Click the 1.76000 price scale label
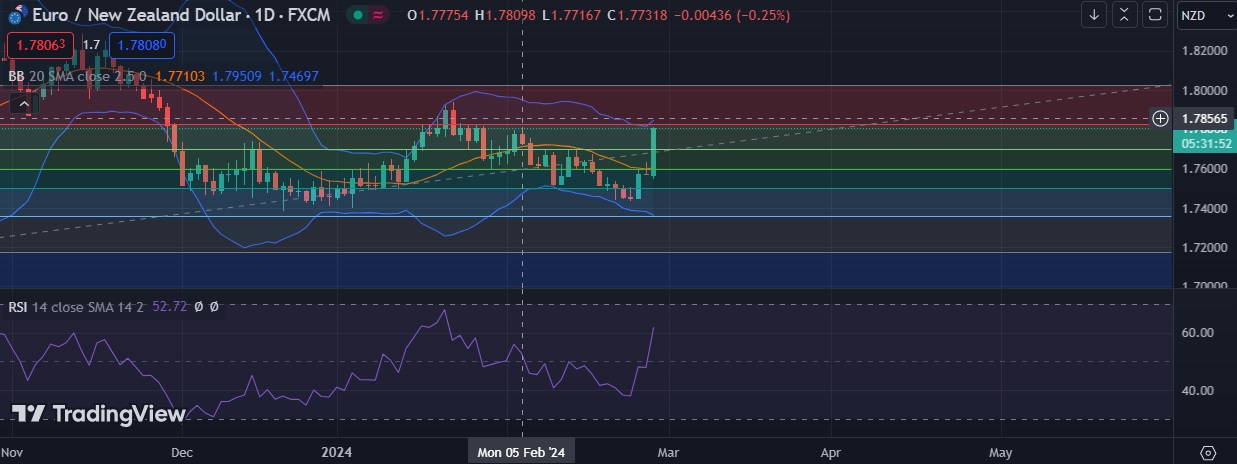 coord(1204,169)
